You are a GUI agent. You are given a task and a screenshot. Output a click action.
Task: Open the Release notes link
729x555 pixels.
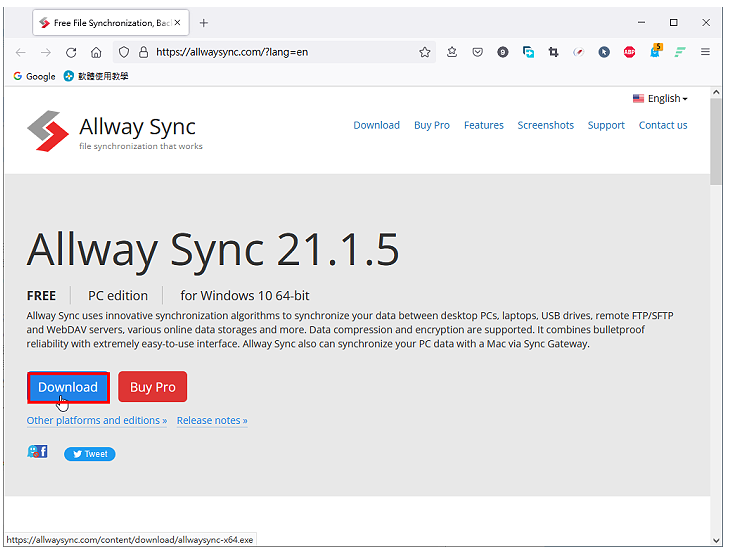click(x=212, y=421)
